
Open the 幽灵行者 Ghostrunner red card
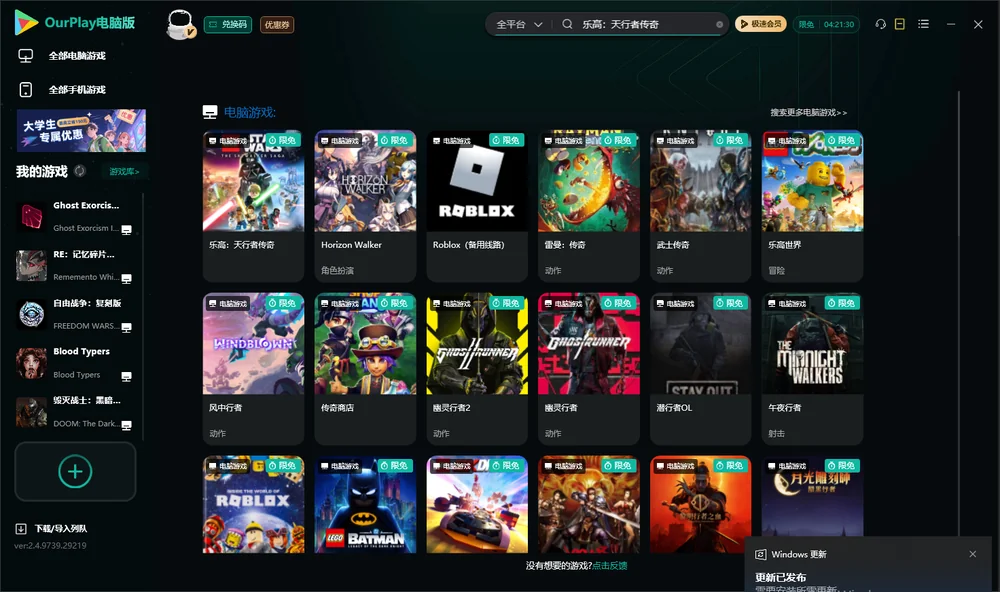click(589, 369)
